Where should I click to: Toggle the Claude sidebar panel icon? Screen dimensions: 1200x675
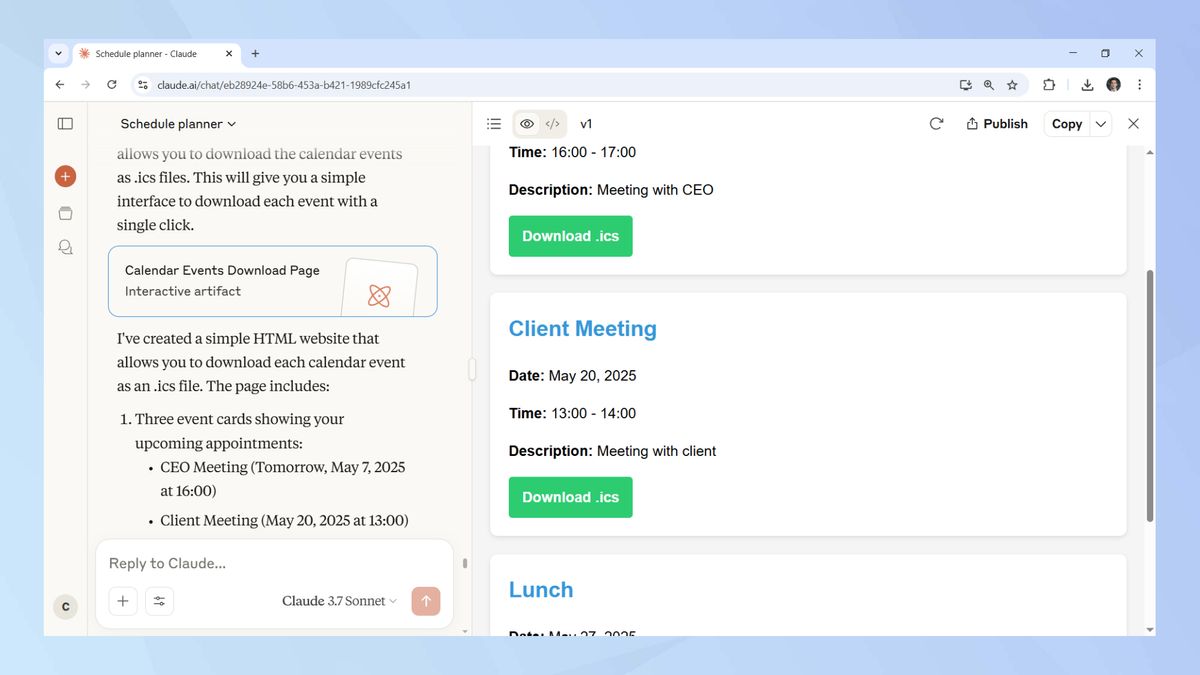coord(65,124)
